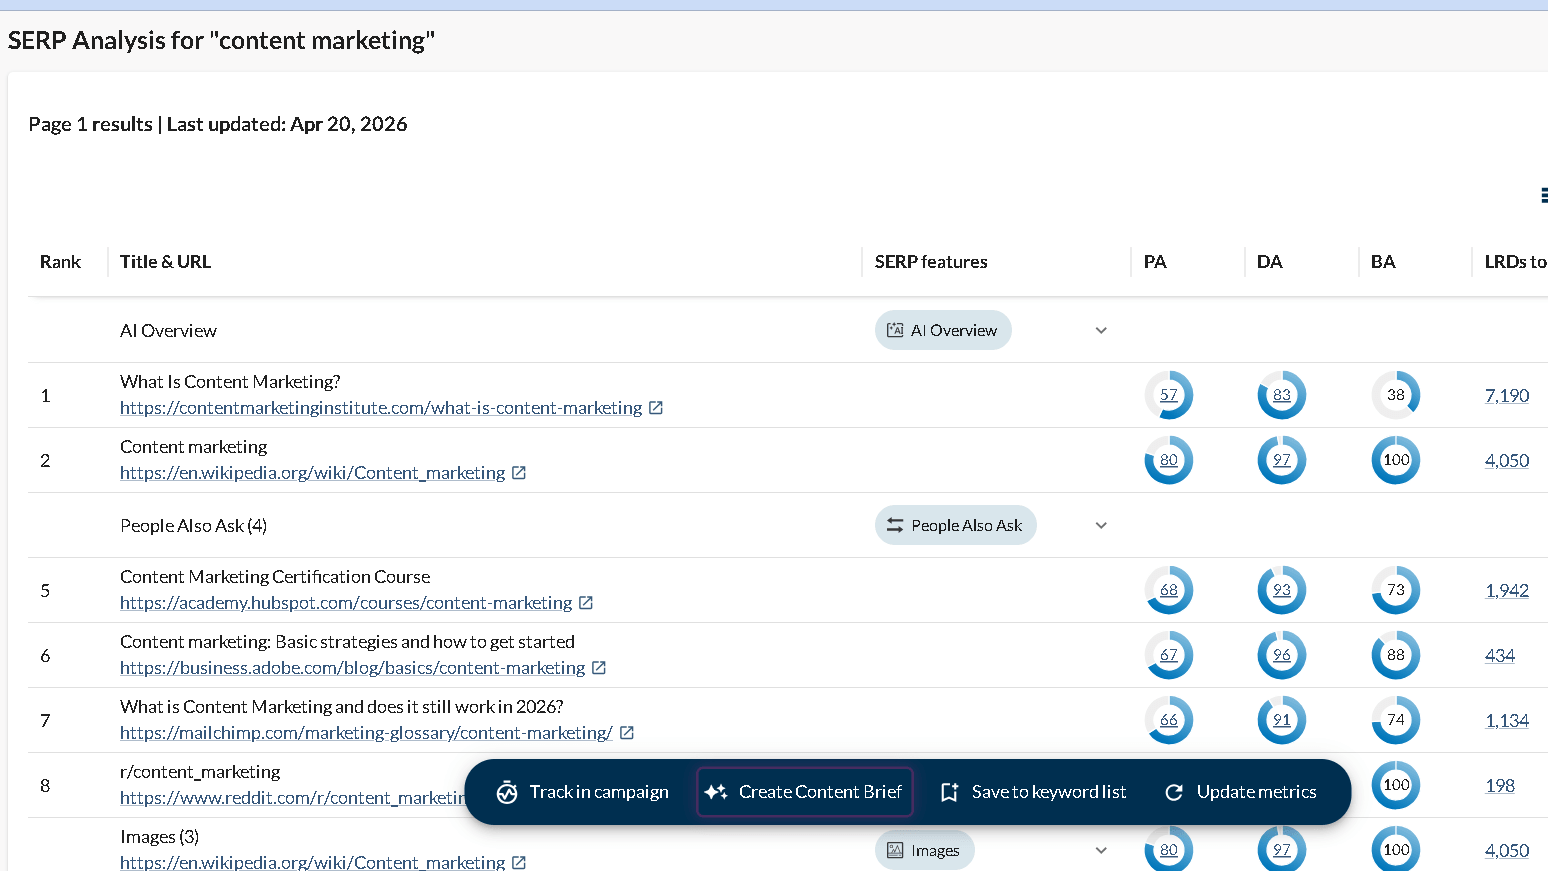The height and width of the screenshot is (871, 1548).
Task: Click the 7,190 LRDs link for rank 1
Action: 1507,395
